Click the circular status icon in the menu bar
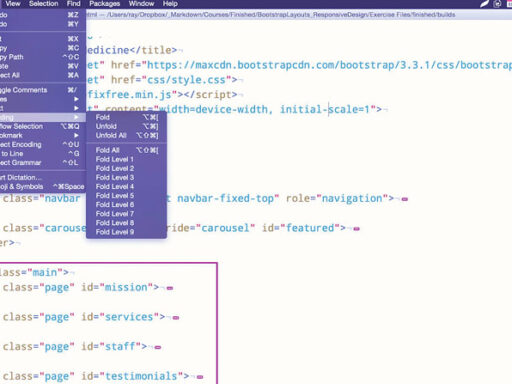512x384 pixels. (497, 4)
